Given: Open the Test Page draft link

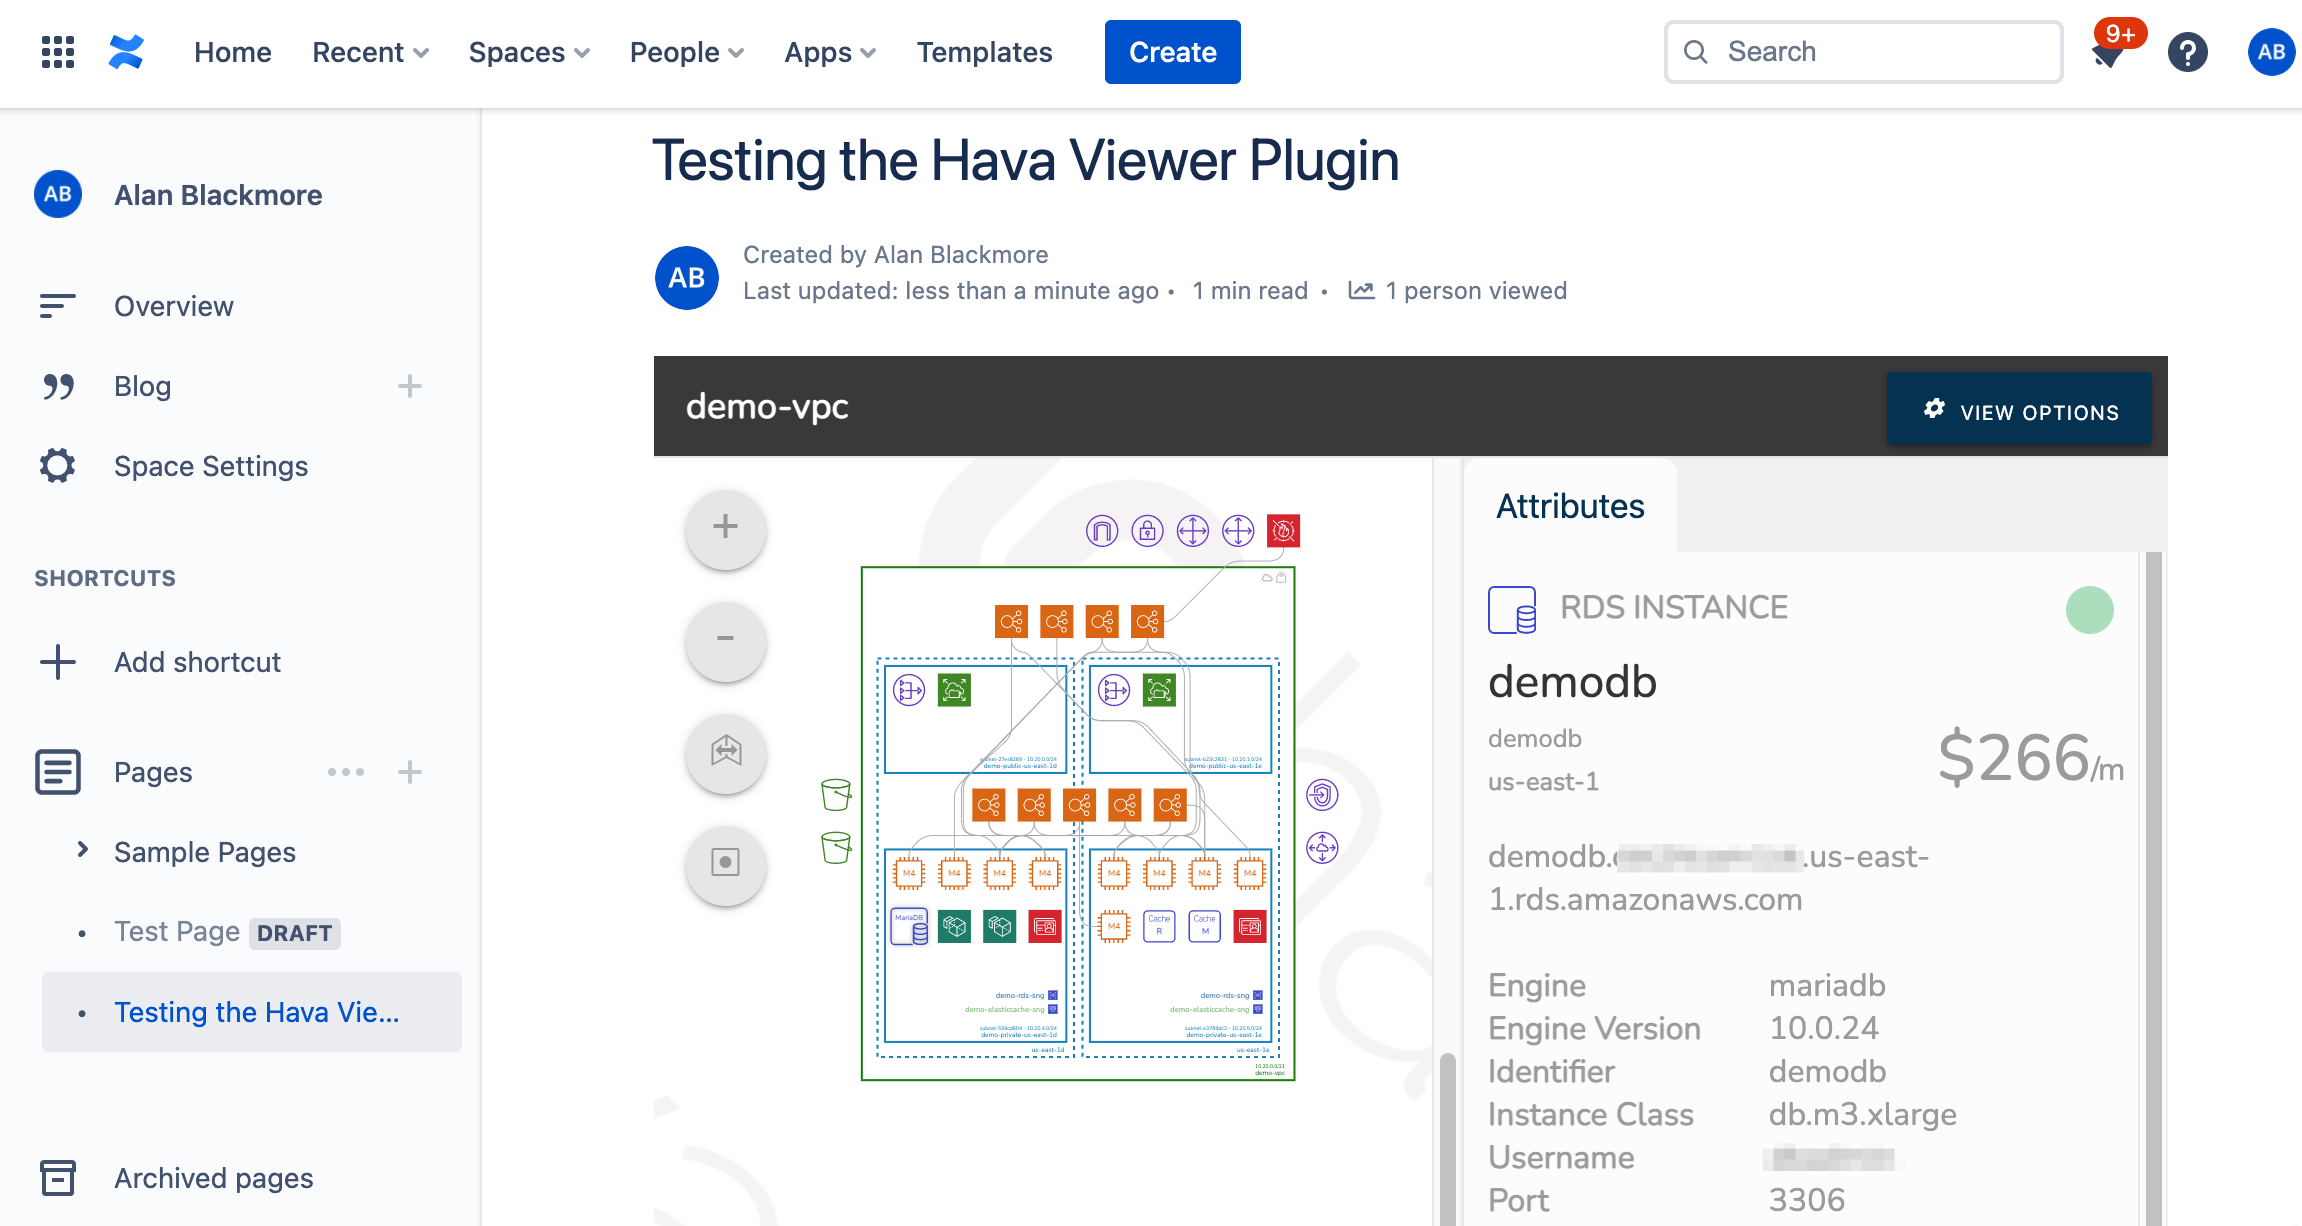Looking at the screenshot, I should (177, 932).
